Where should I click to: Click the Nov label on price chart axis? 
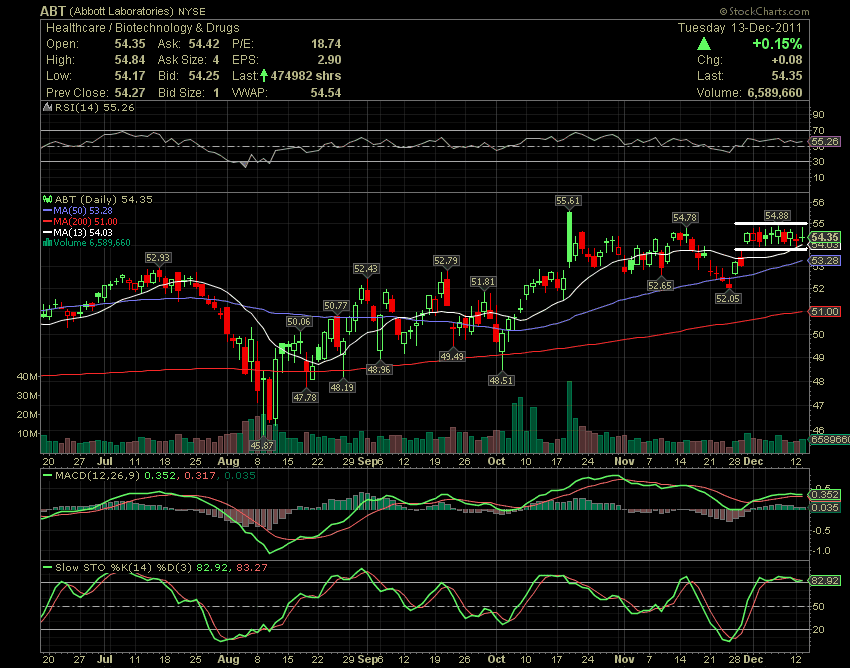(624, 461)
